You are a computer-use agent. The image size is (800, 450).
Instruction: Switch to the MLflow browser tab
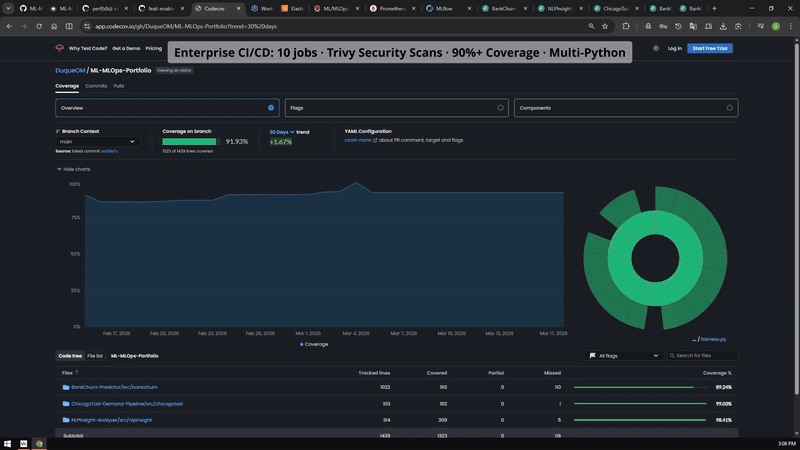(x=449, y=9)
